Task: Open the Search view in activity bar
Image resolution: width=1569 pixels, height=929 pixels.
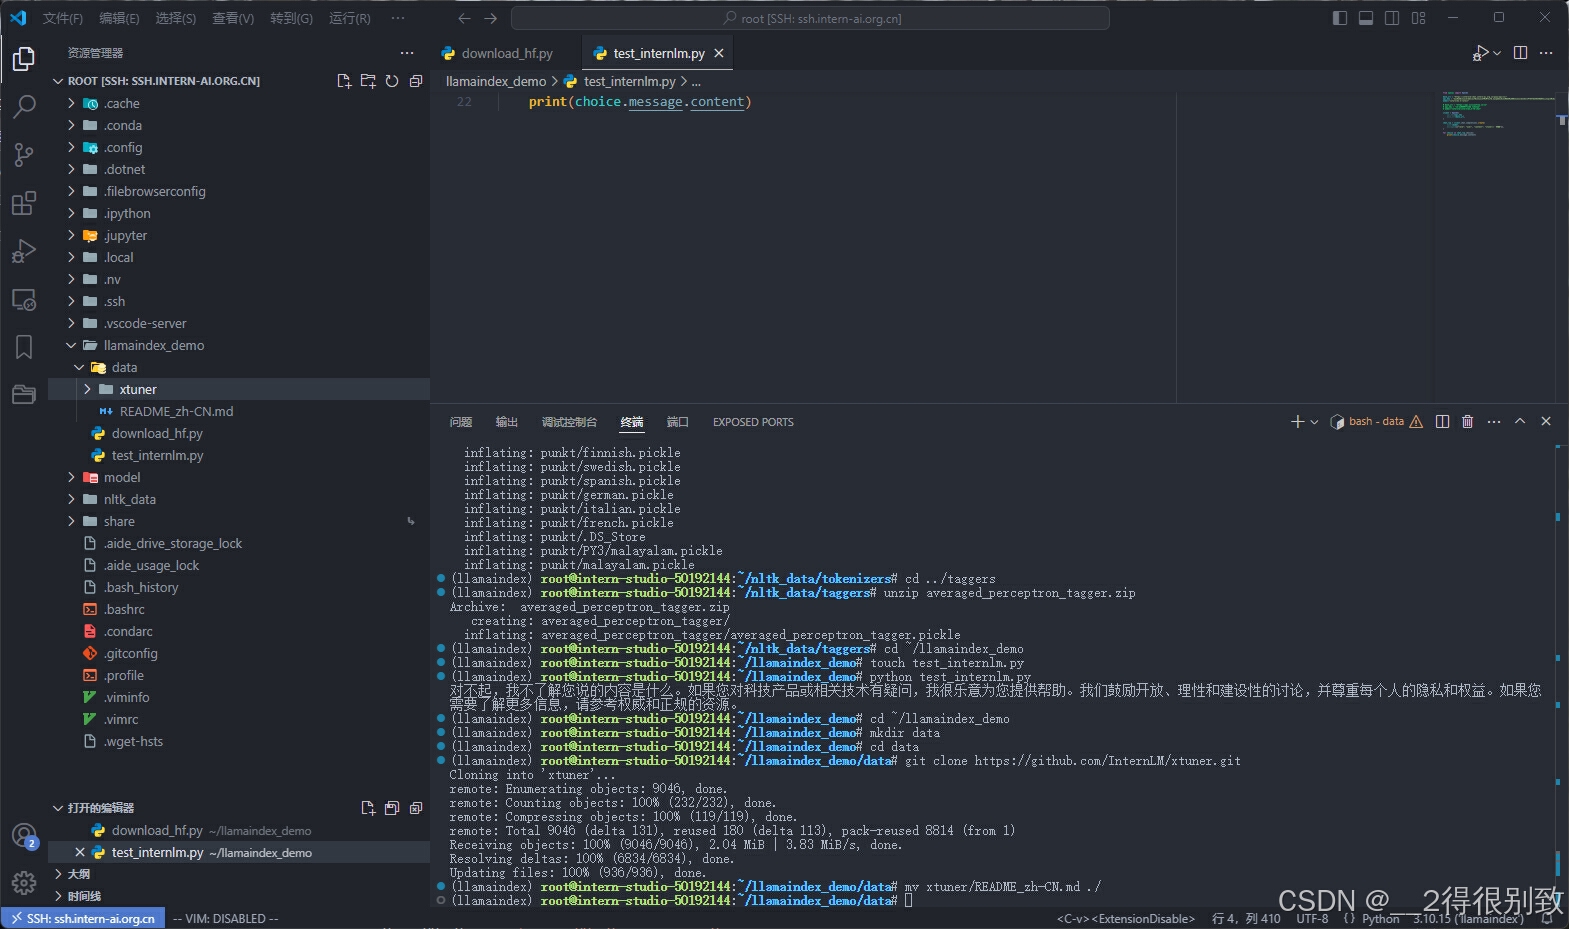Action: (24, 106)
